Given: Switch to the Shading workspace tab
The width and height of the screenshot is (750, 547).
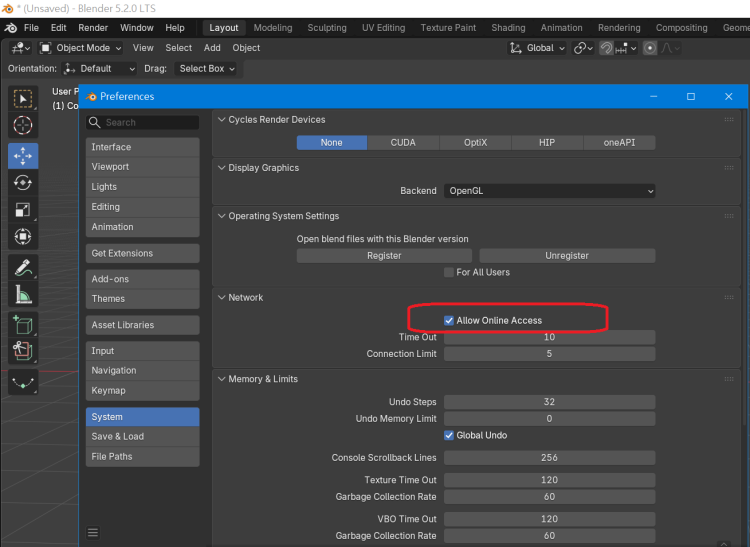Looking at the screenshot, I should coord(508,28).
